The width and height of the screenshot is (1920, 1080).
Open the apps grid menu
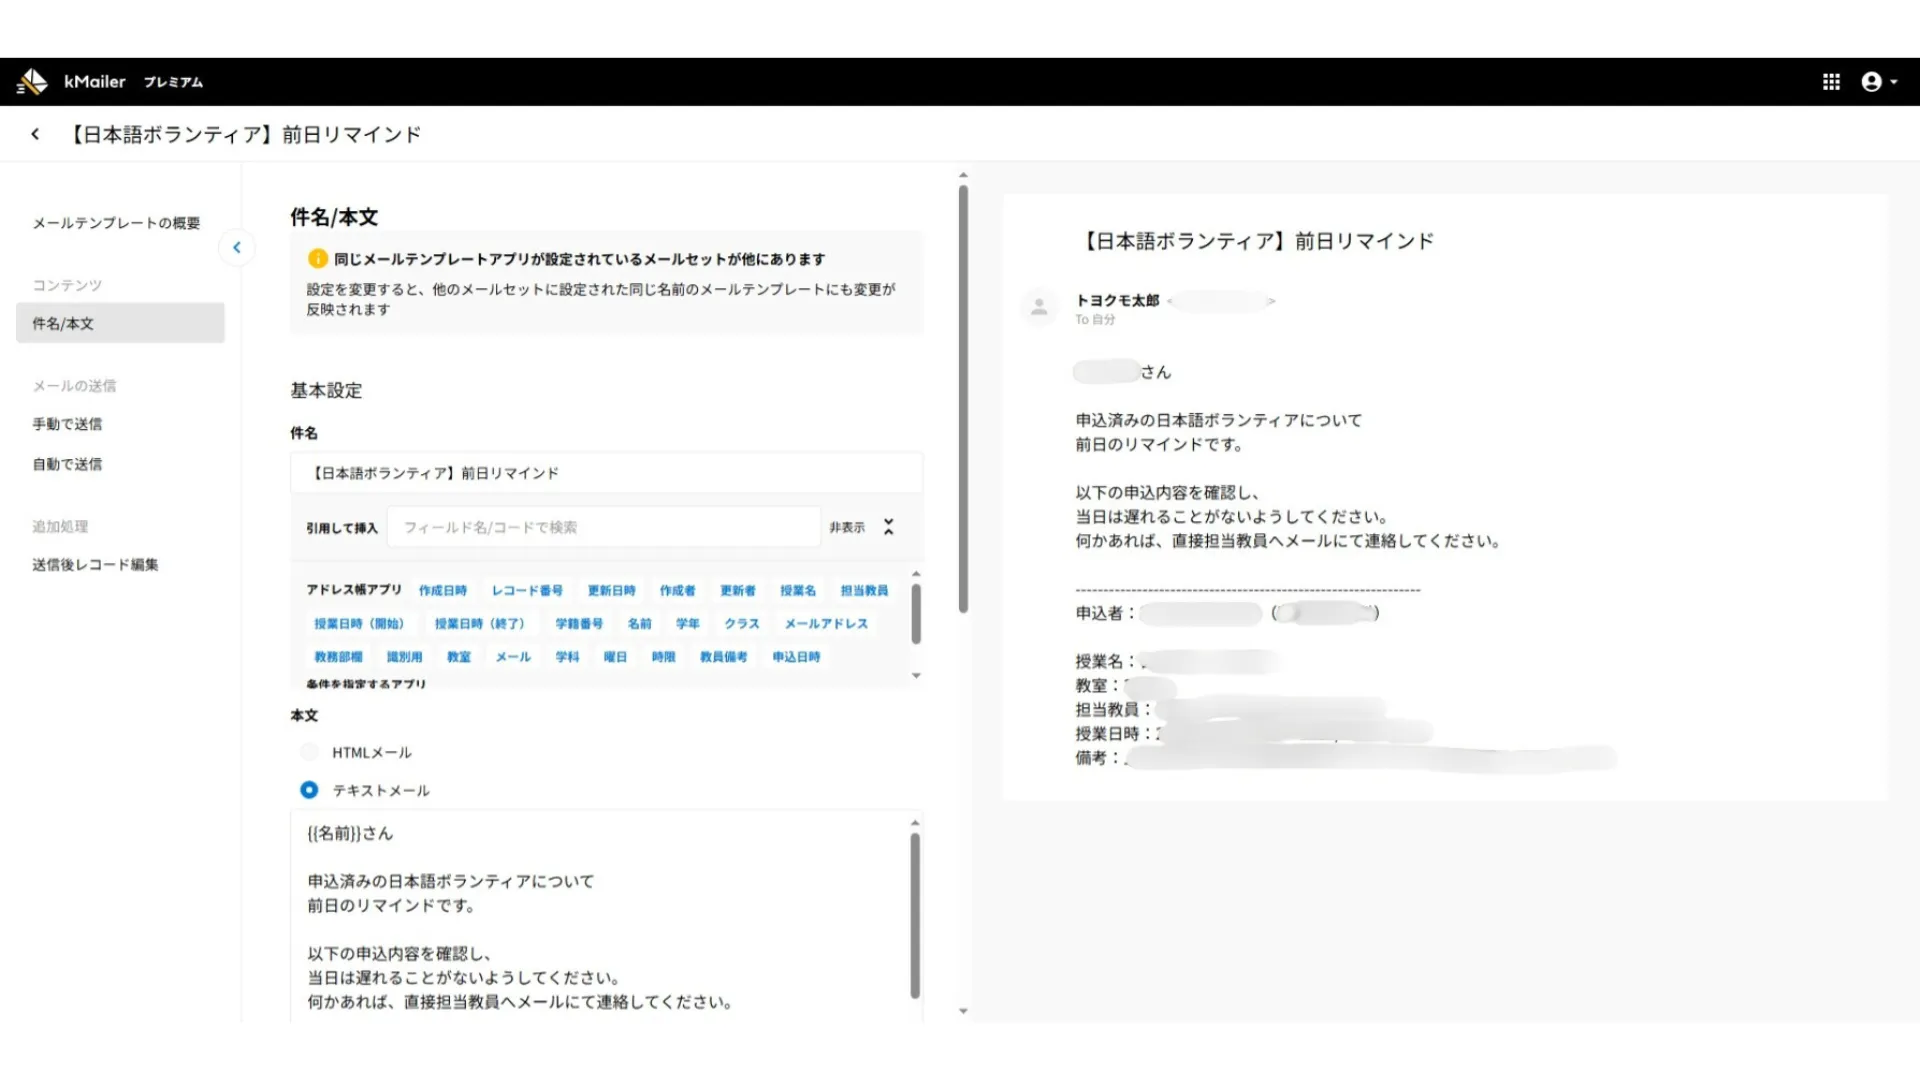click(1831, 82)
